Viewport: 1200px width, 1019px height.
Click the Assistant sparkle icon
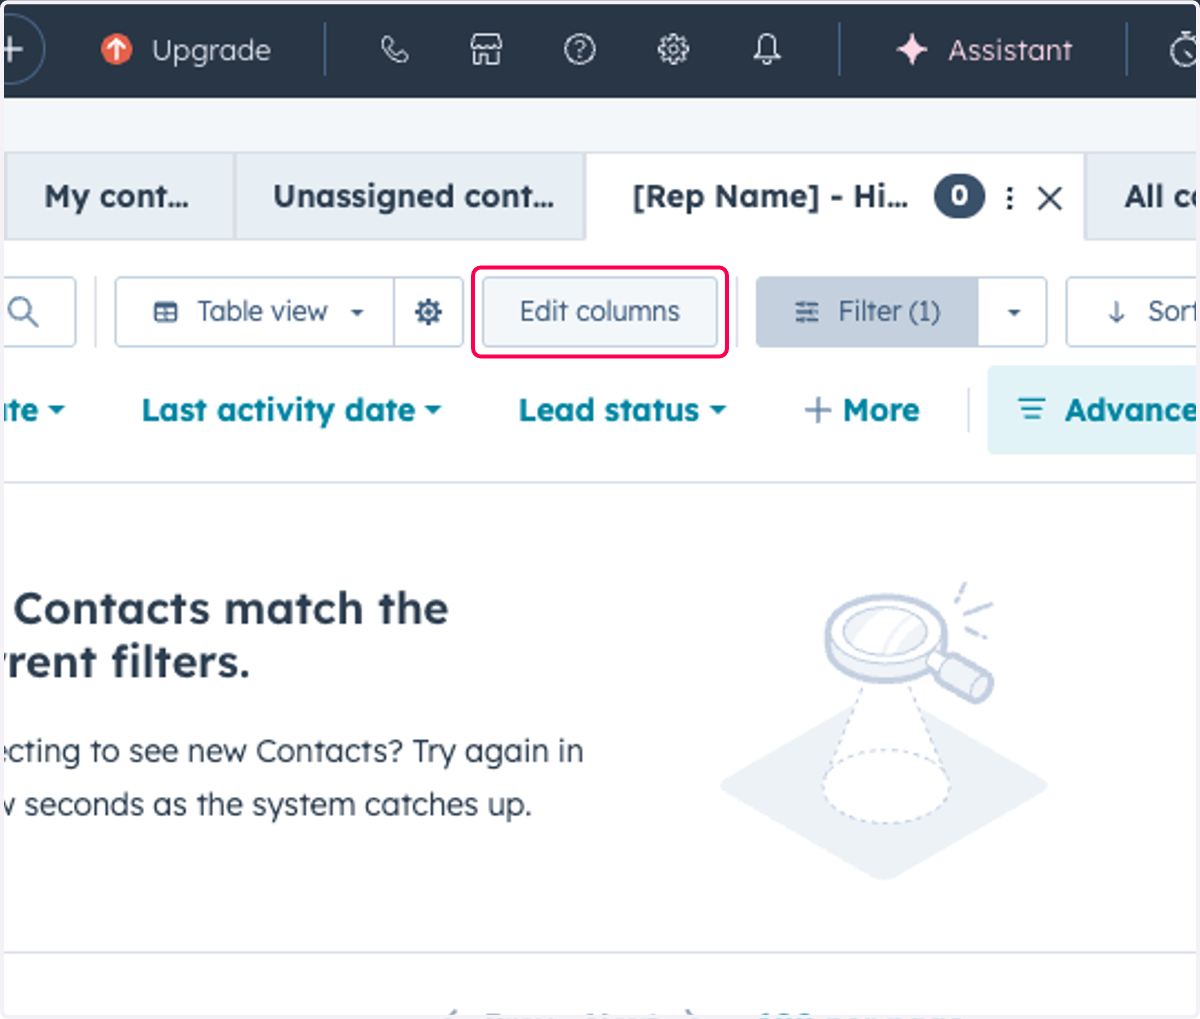(x=912, y=49)
